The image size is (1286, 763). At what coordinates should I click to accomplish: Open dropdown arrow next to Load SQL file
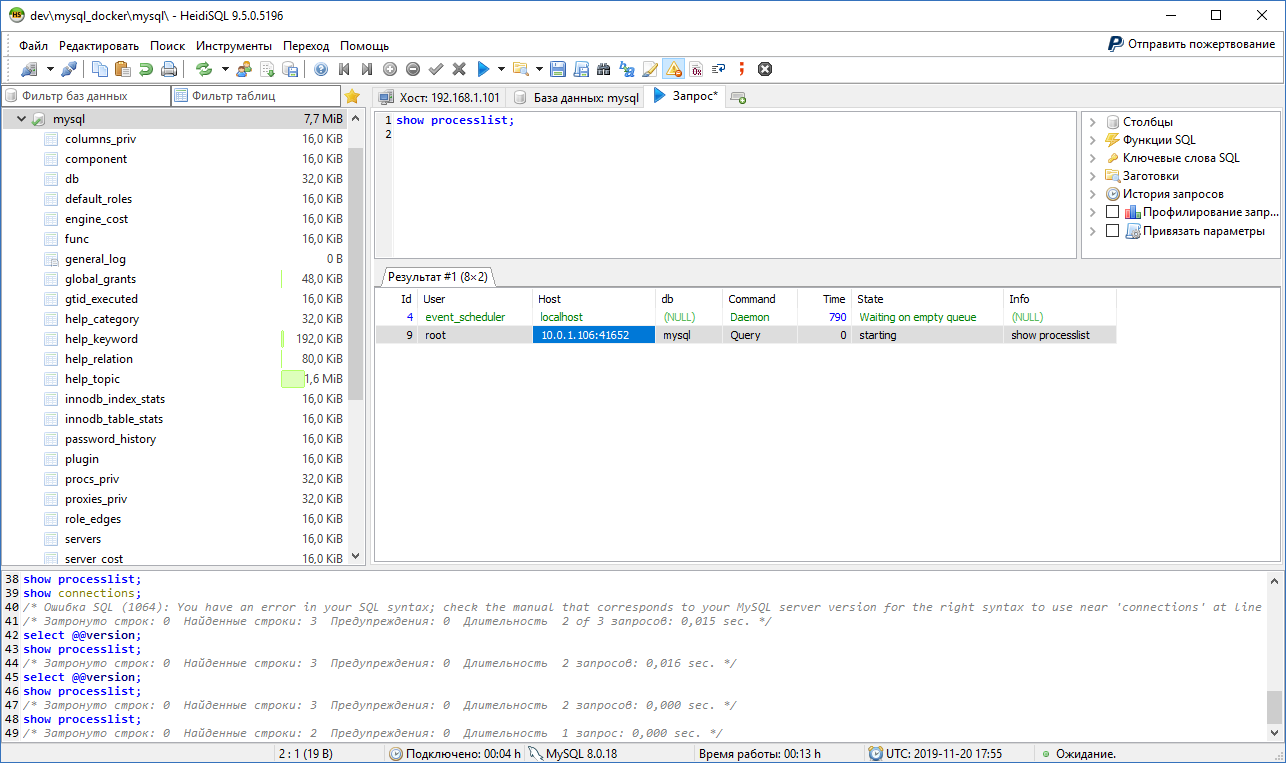539,69
